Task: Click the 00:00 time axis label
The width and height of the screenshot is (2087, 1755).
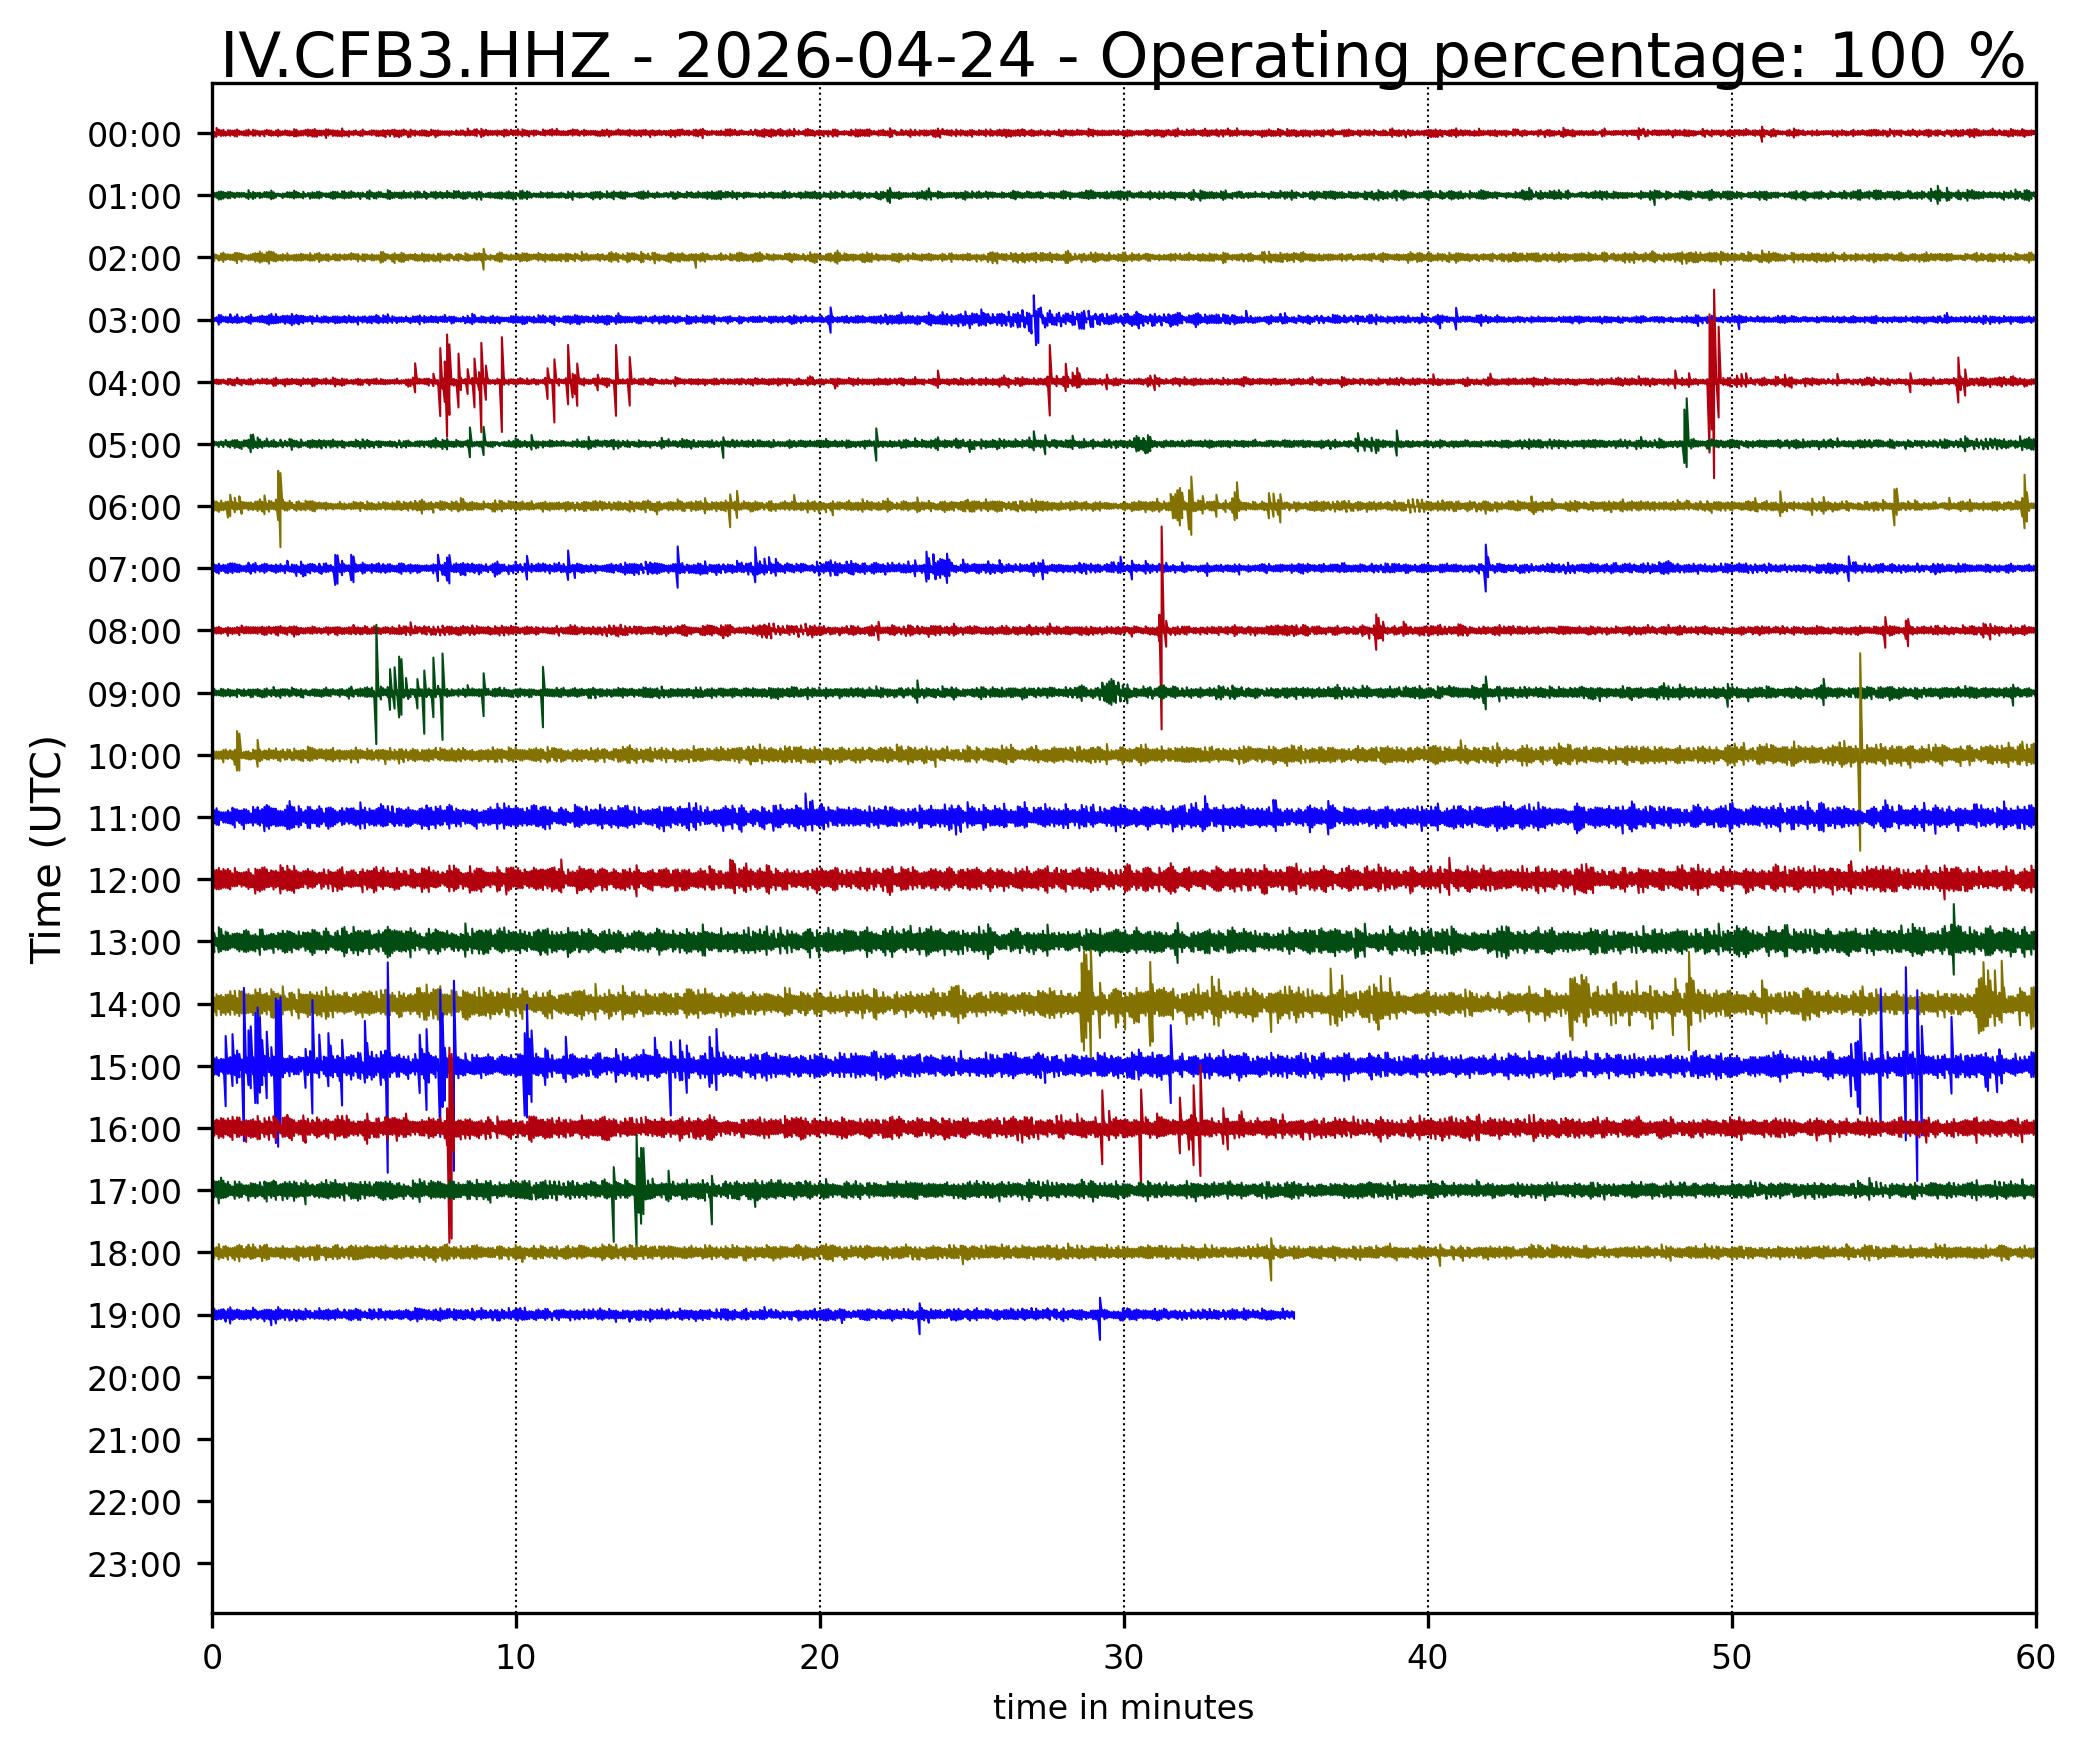Action: 134,135
